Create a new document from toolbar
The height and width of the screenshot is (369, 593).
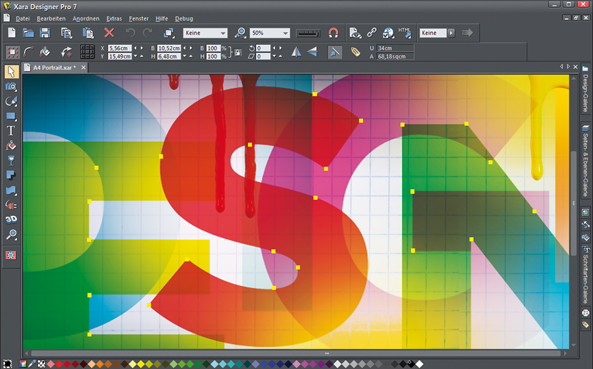click(x=12, y=33)
